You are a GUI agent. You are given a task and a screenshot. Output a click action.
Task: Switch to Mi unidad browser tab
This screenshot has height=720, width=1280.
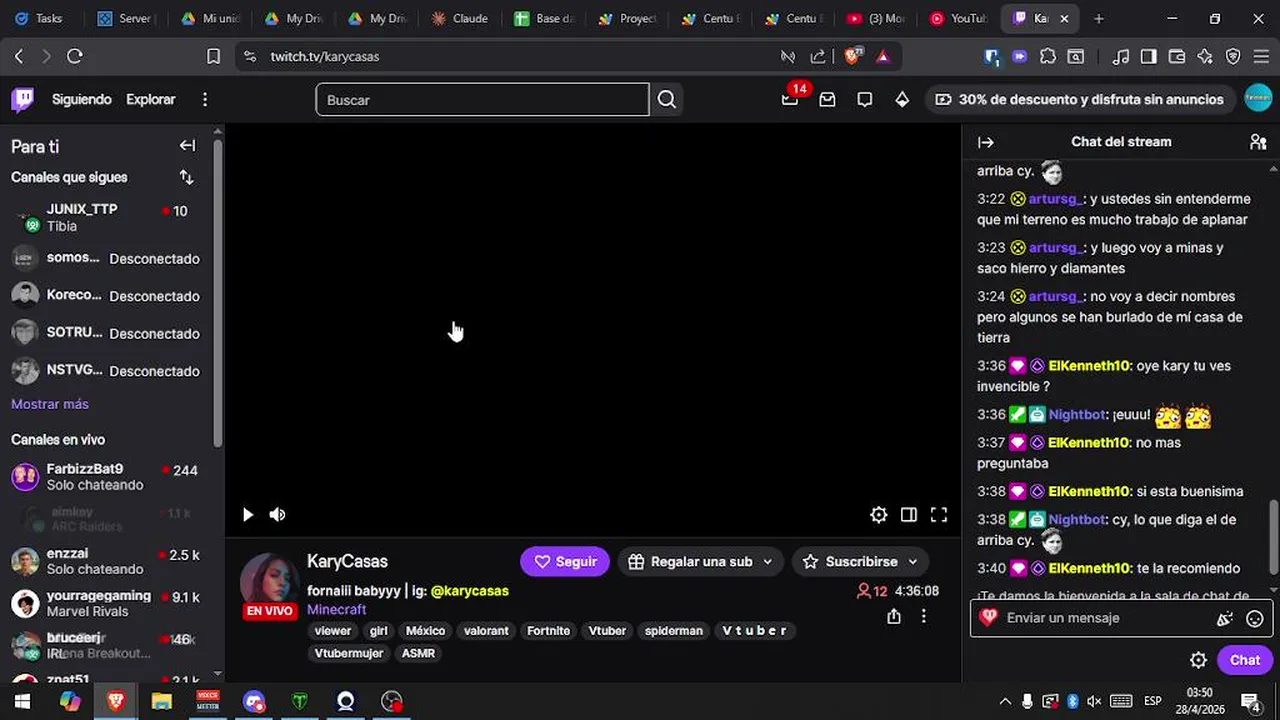click(x=209, y=18)
